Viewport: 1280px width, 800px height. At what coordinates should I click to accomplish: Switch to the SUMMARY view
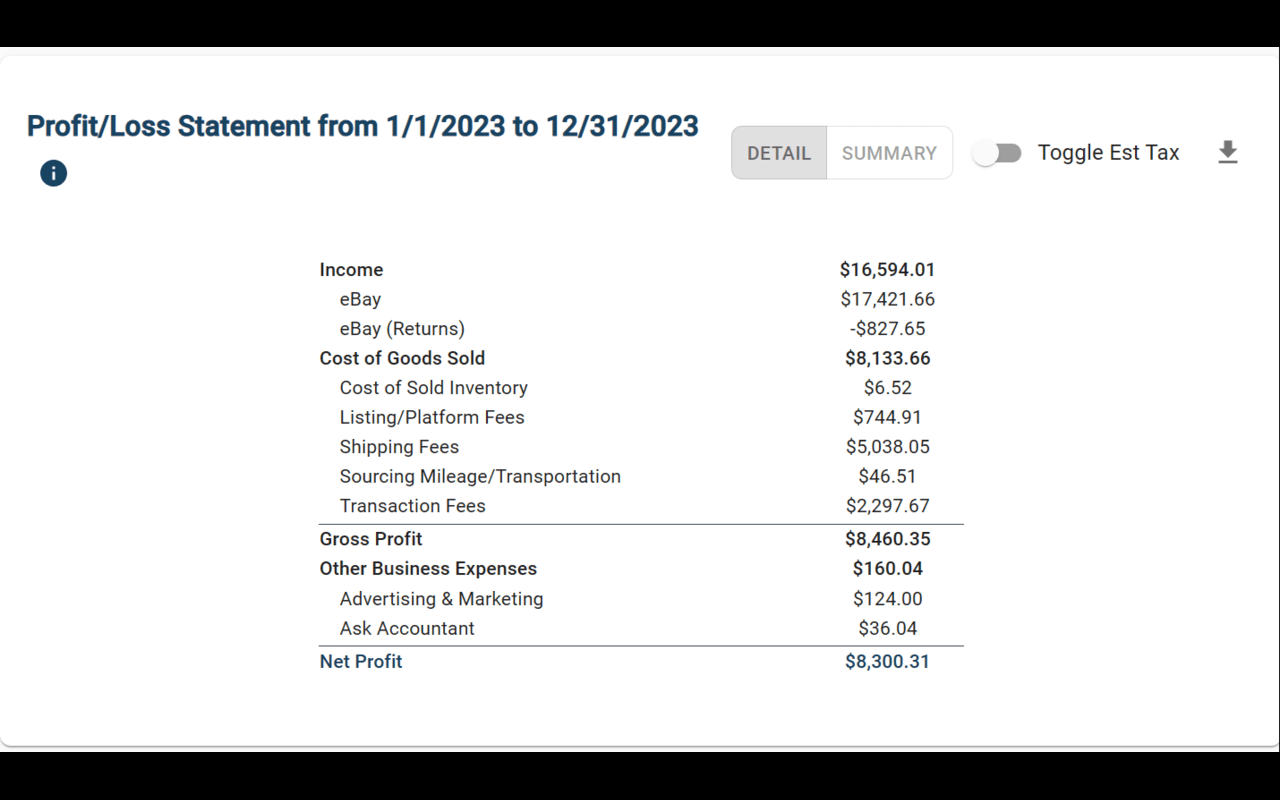click(889, 153)
